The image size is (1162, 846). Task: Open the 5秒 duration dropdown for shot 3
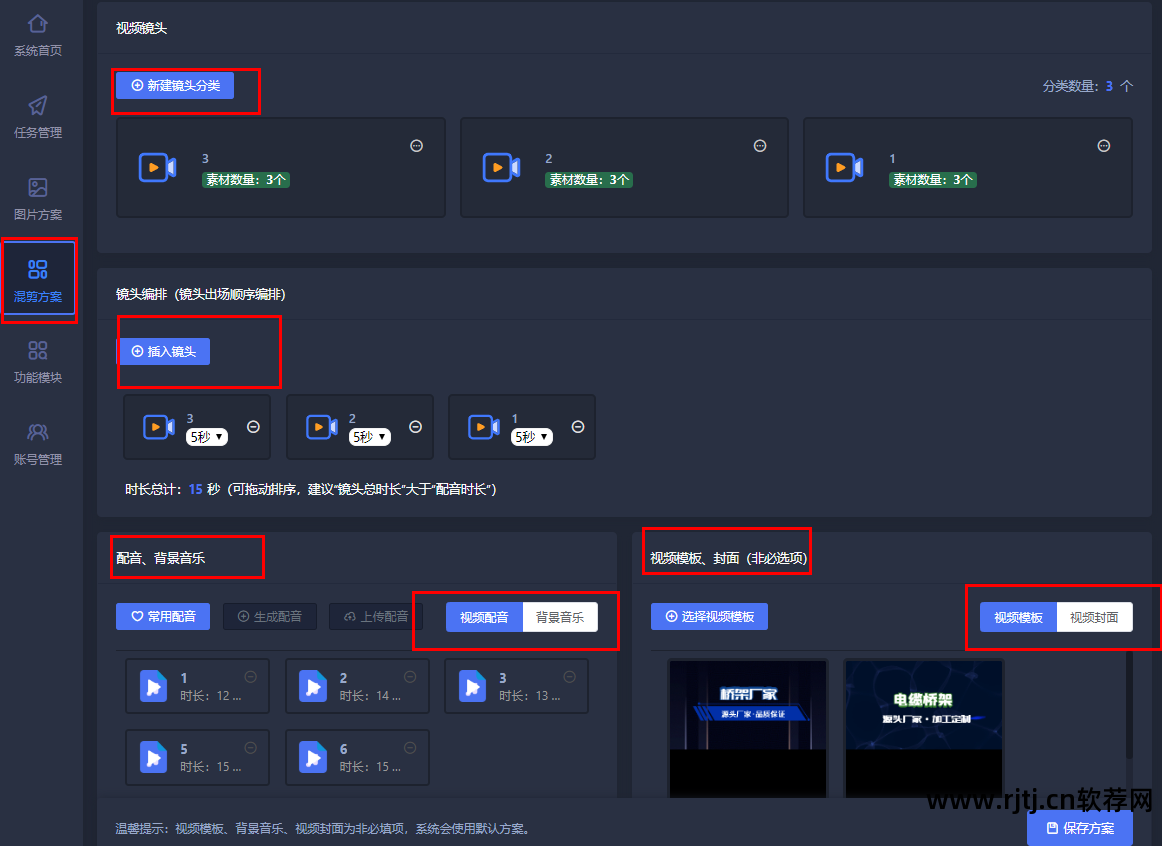(x=207, y=437)
